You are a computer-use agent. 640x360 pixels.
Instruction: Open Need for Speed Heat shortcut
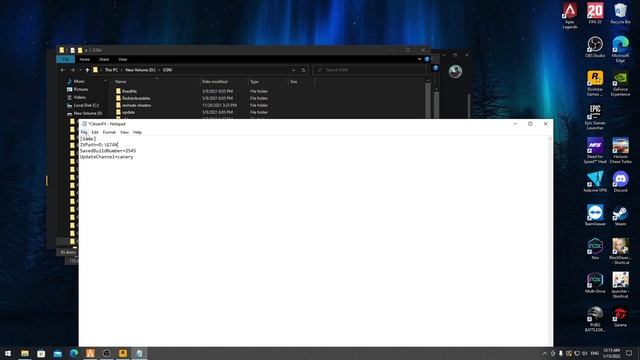595,151
